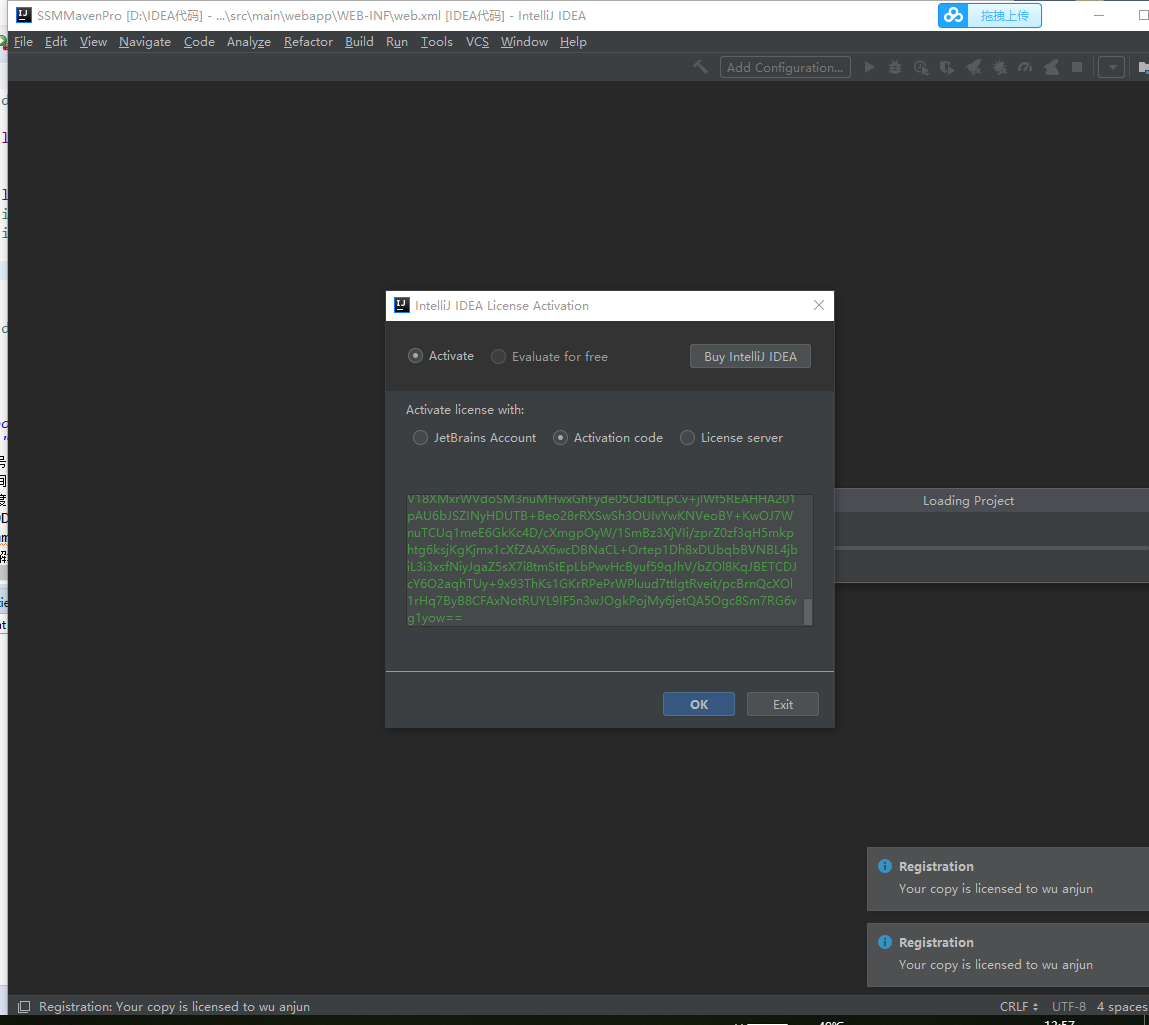
Task: Click the Debug bug icon in toolbar
Action: [x=895, y=67]
